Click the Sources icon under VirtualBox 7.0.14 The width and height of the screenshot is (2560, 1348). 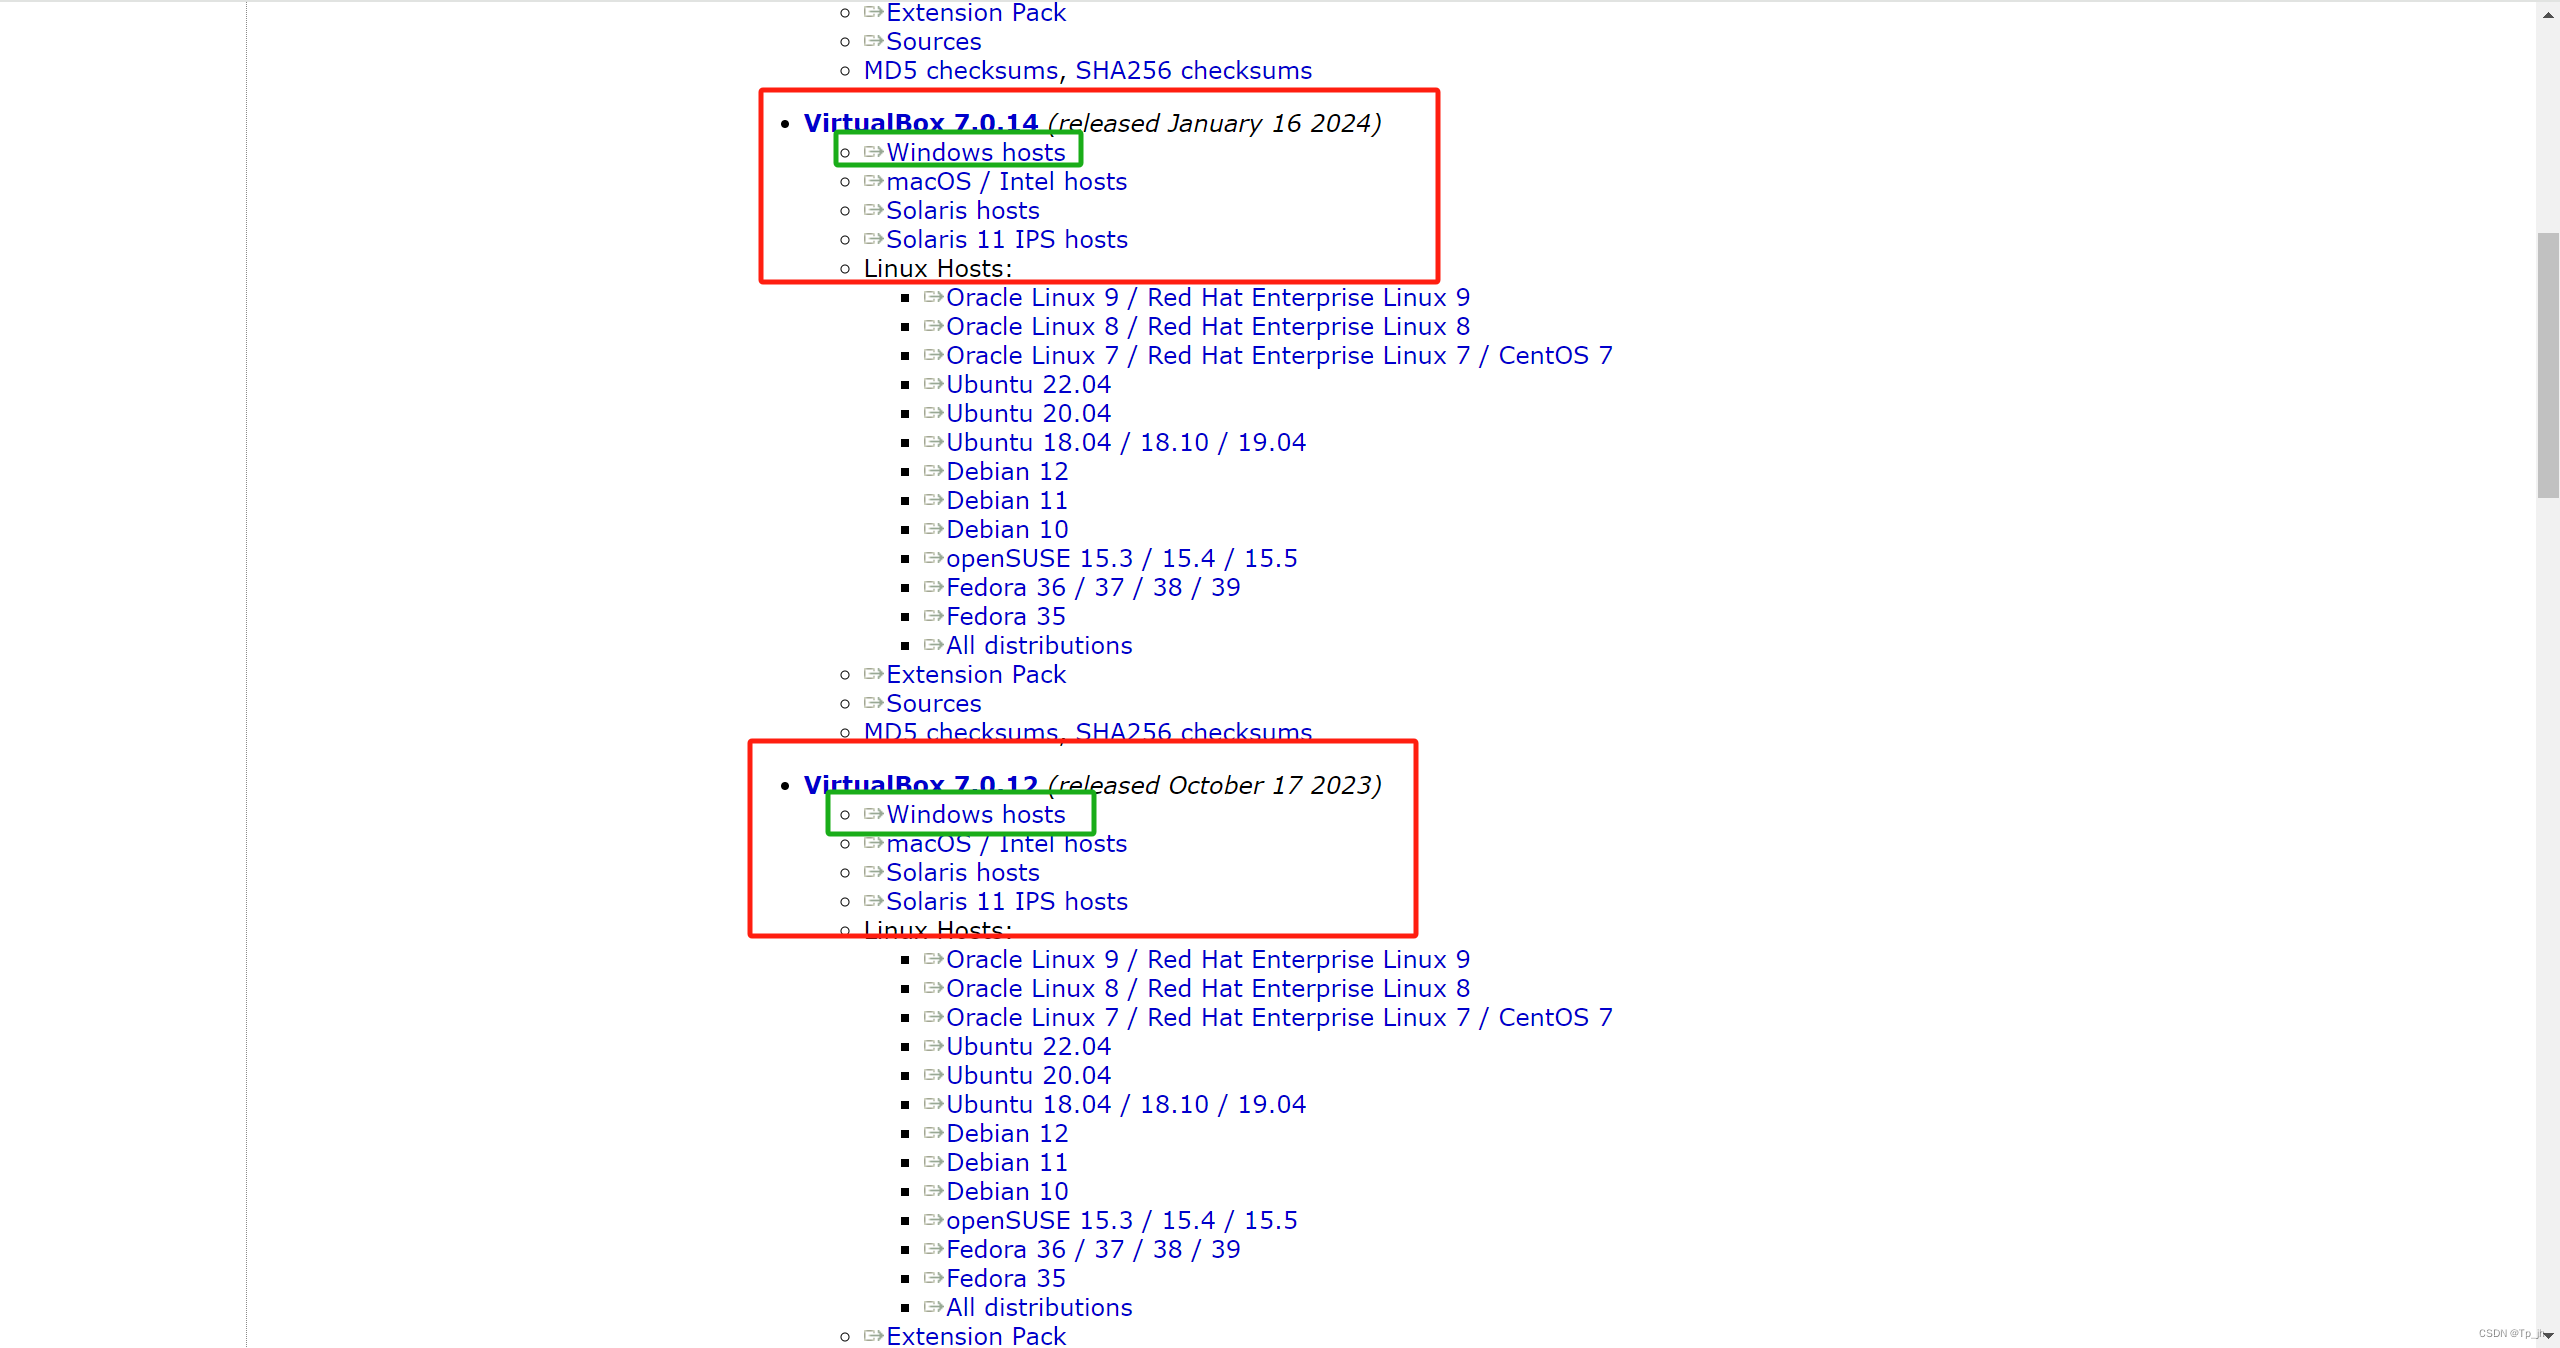tap(872, 703)
